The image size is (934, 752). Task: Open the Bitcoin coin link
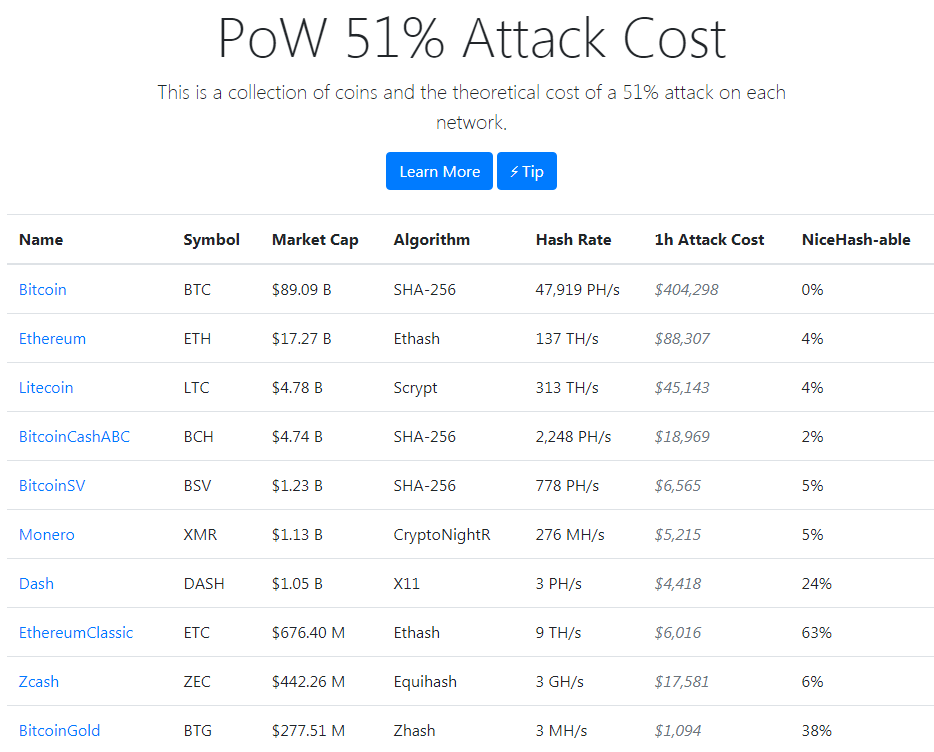[43, 290]
